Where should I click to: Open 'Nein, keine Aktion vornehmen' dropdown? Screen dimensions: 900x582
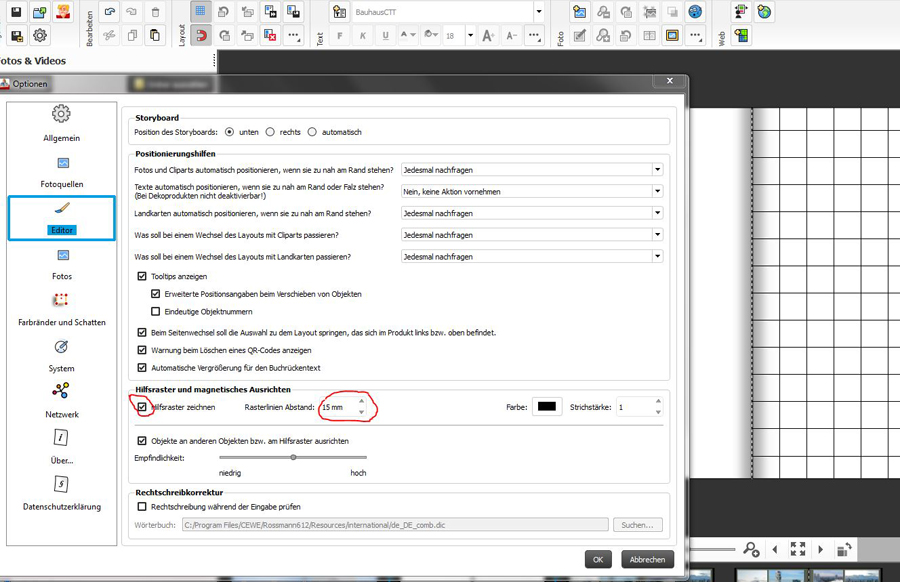pos(530,191)
